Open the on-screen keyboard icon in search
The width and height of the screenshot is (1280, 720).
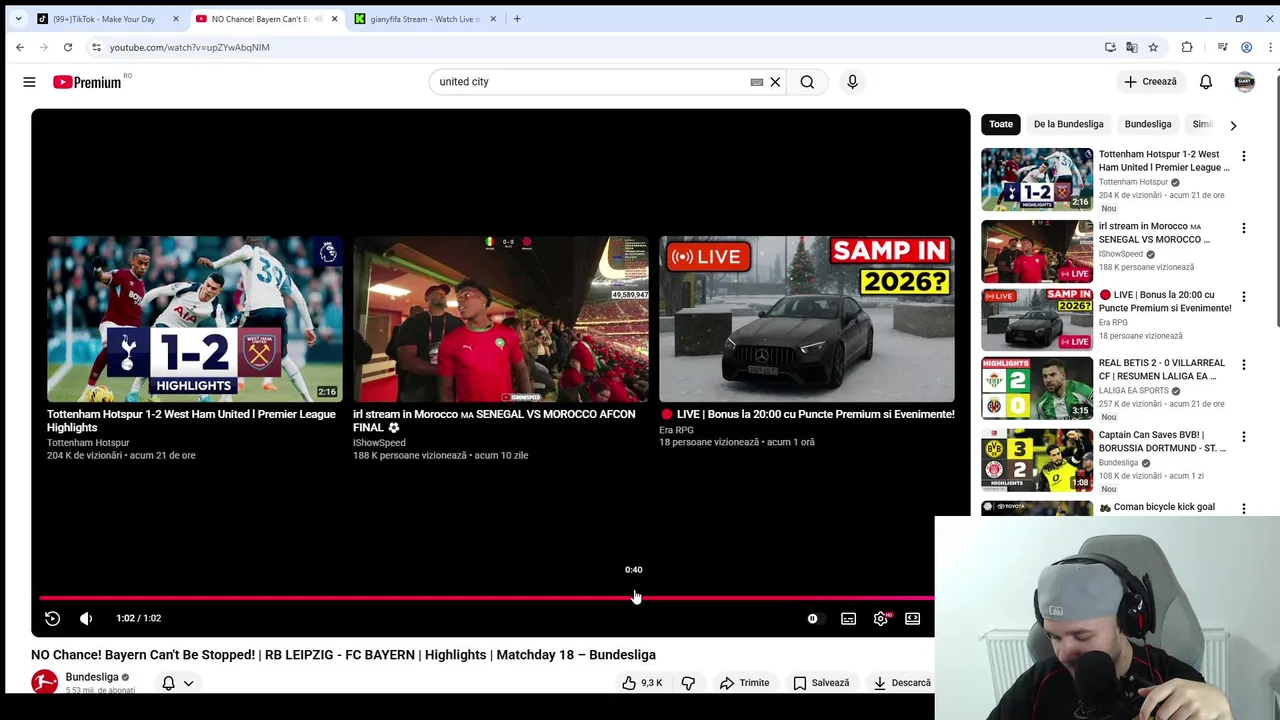pos(757,82)
